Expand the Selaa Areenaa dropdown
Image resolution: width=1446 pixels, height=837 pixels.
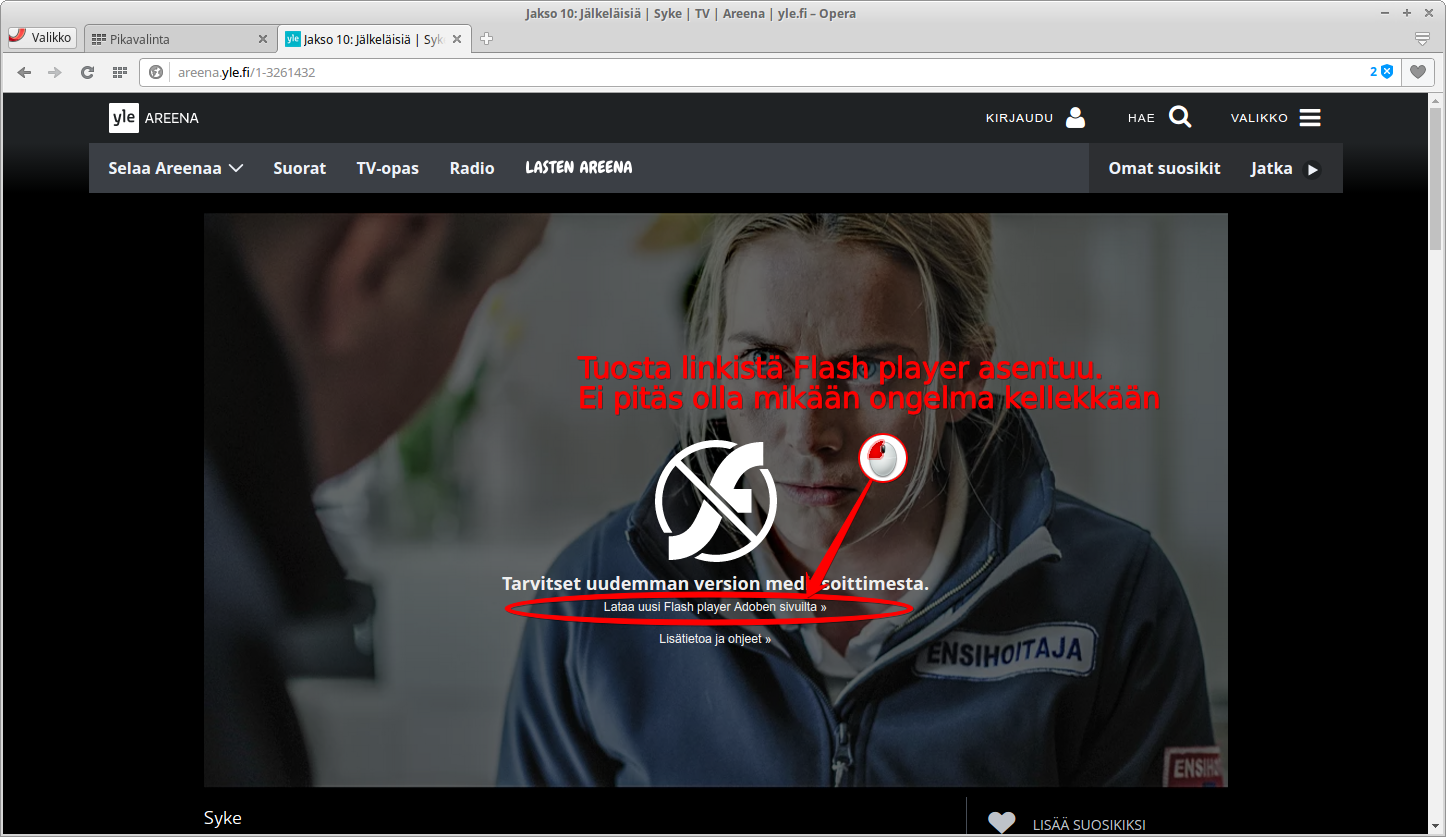(x=176, y=168)
